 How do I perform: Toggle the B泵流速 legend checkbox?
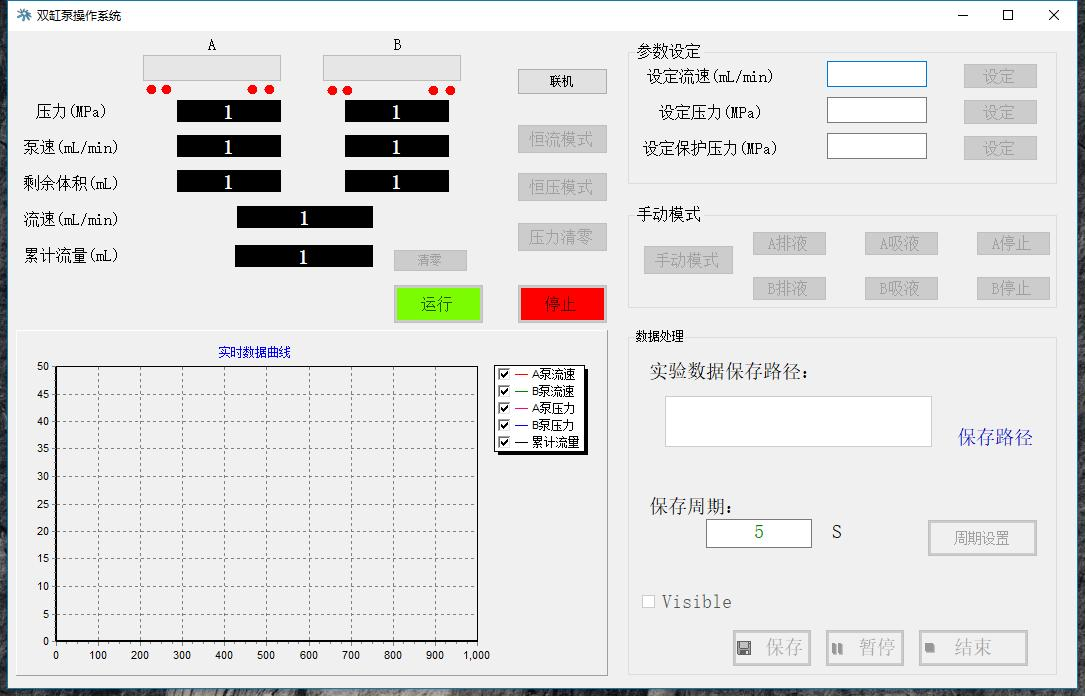504,391
